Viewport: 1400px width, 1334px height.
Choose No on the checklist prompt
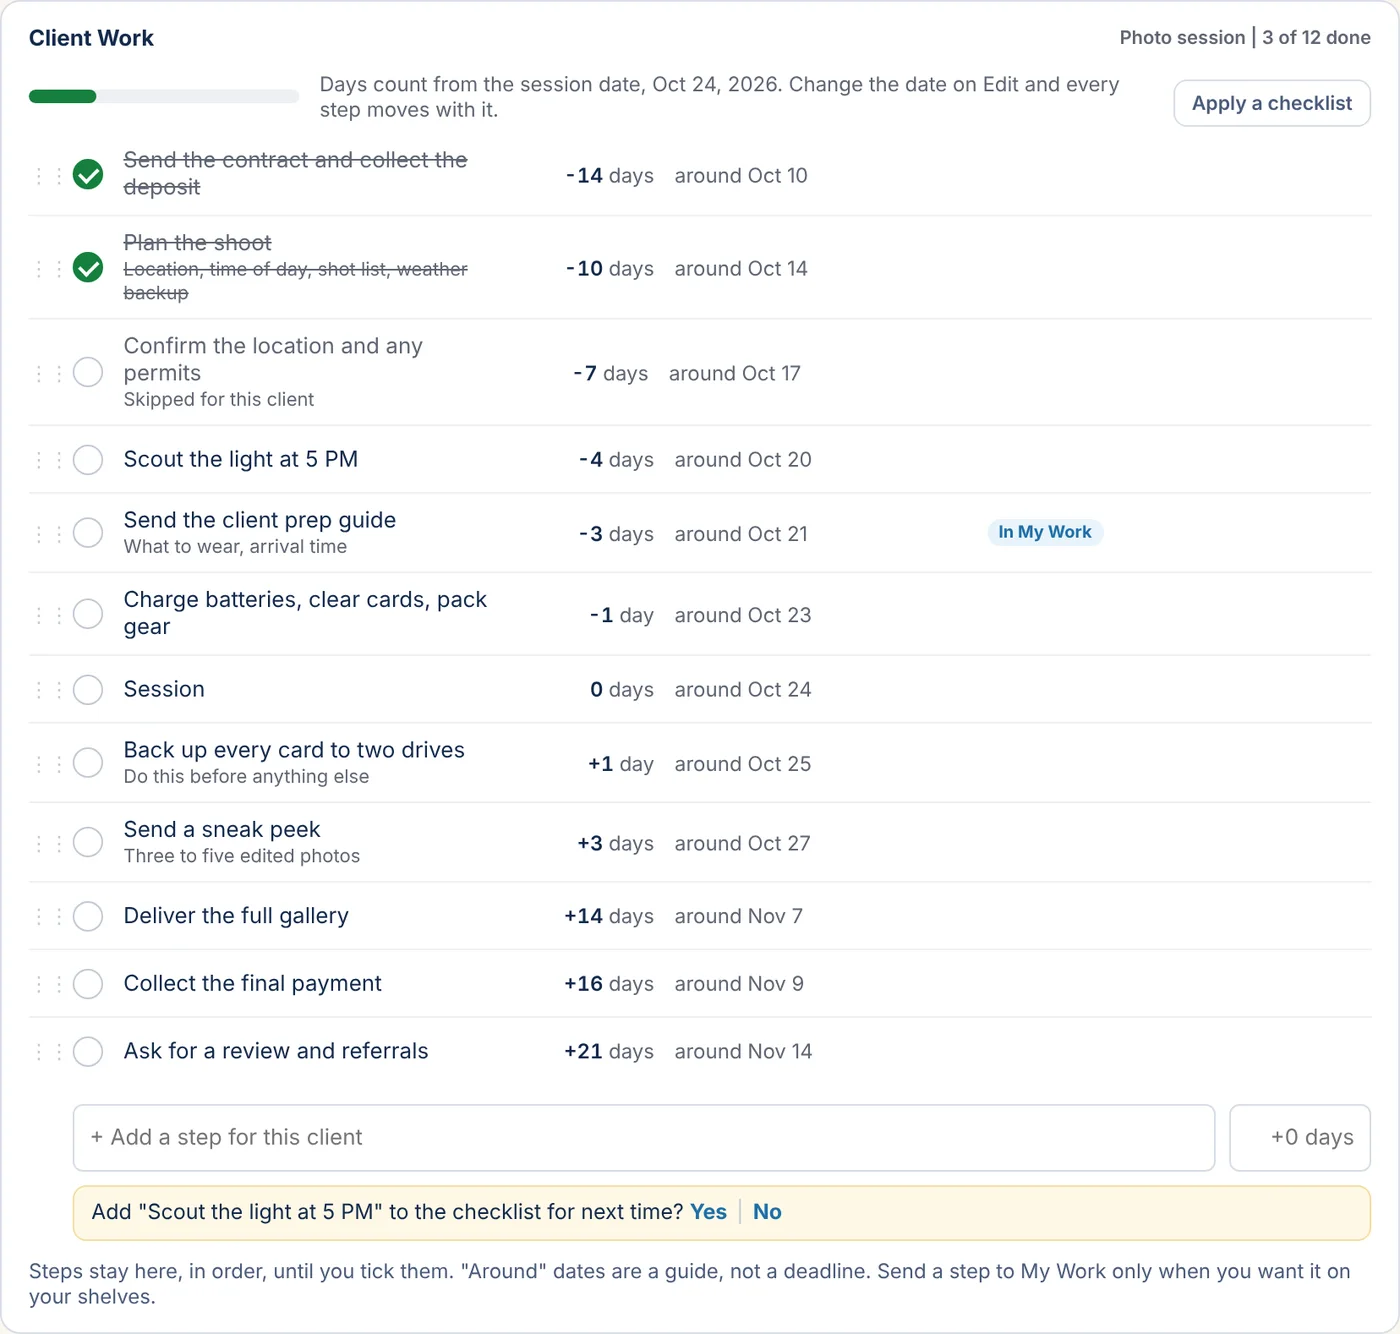tap(767, 1212)
